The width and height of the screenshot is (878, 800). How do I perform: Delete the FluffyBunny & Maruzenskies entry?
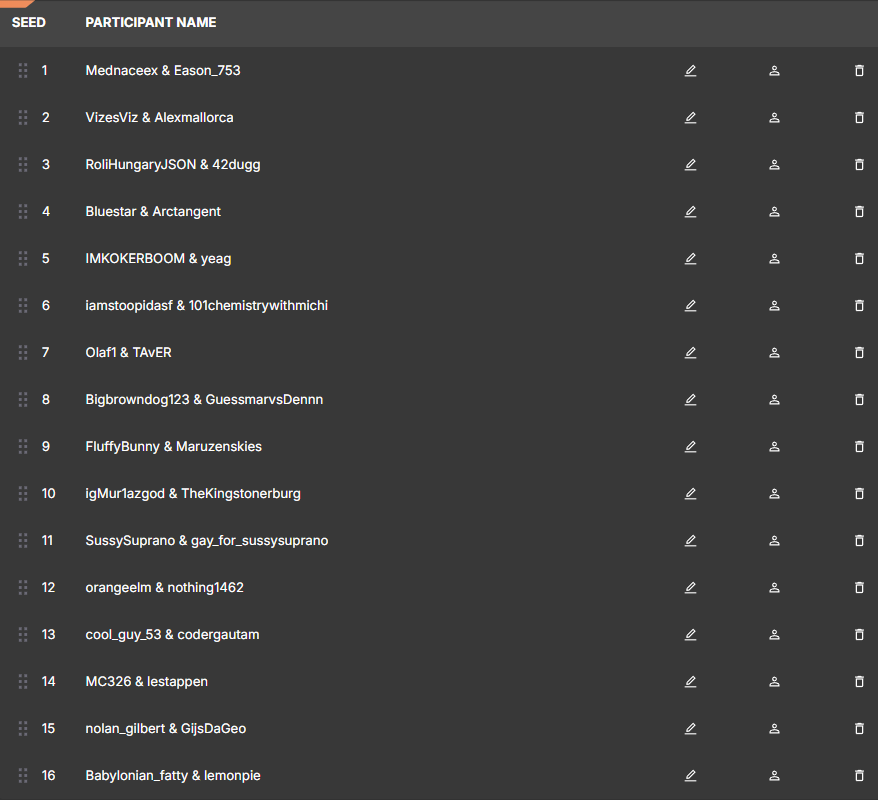click(x=859, y=447)
